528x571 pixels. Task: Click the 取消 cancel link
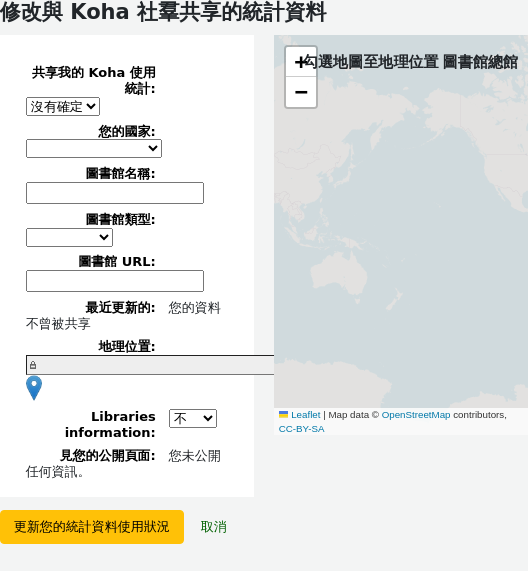coord(214,527)
